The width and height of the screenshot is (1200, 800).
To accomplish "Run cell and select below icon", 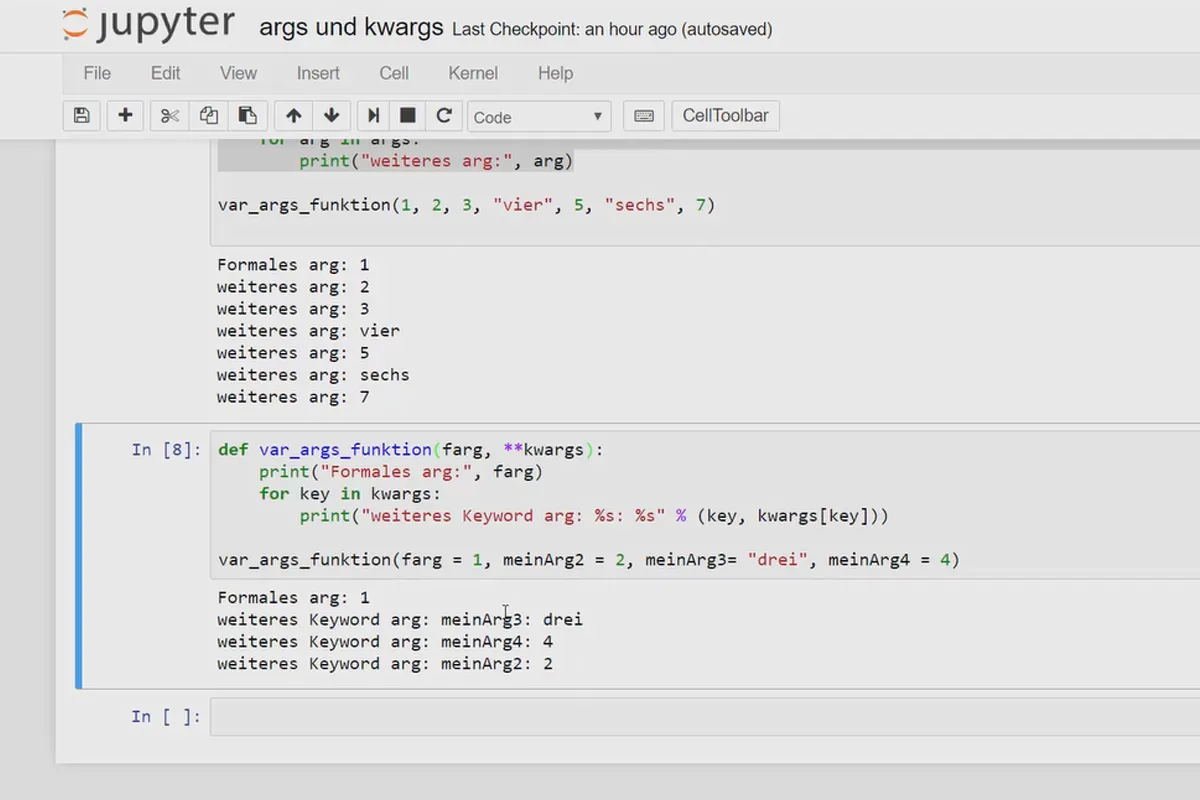I will pos(372,116).
